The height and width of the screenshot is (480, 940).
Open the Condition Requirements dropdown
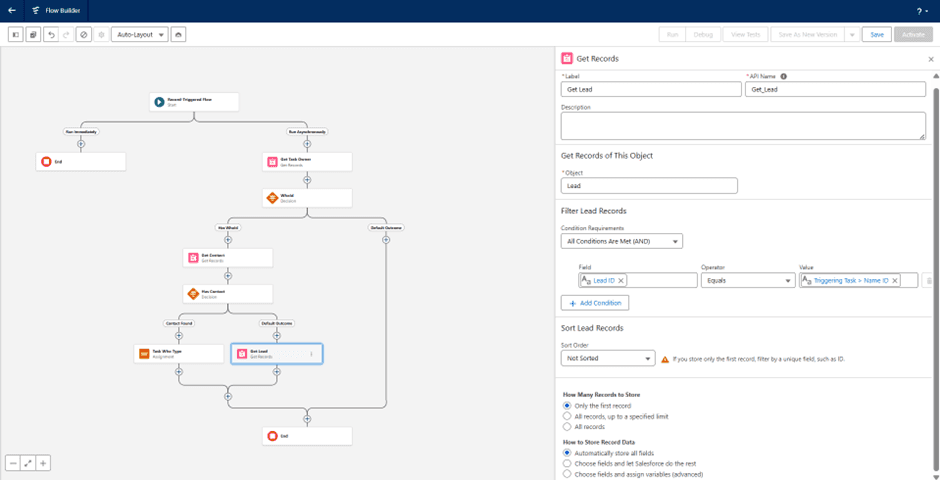[x=622, y=241]
